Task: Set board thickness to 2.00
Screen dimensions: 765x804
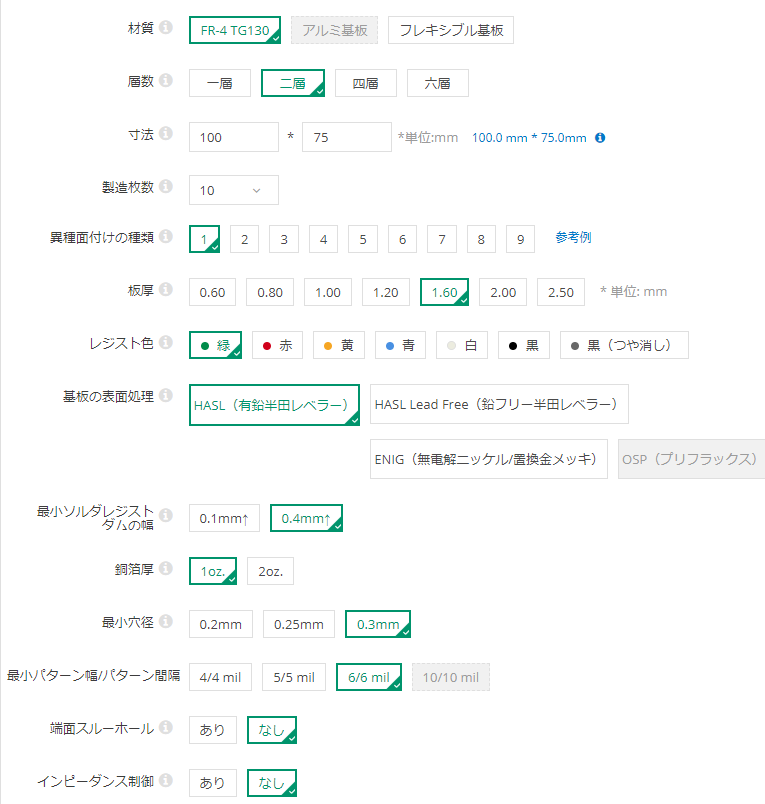Action: click(x=503, y=292)
